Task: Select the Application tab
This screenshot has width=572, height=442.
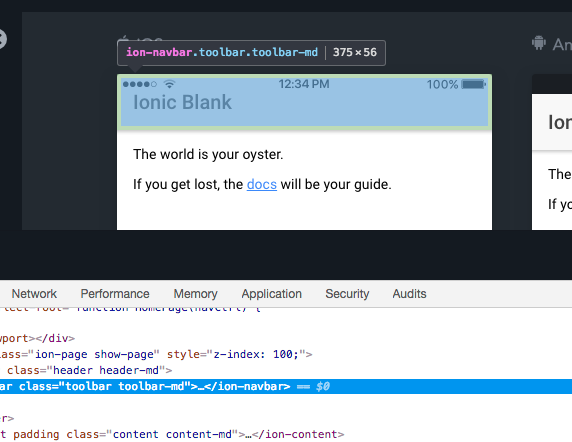Action: click(x=271, y=294)
